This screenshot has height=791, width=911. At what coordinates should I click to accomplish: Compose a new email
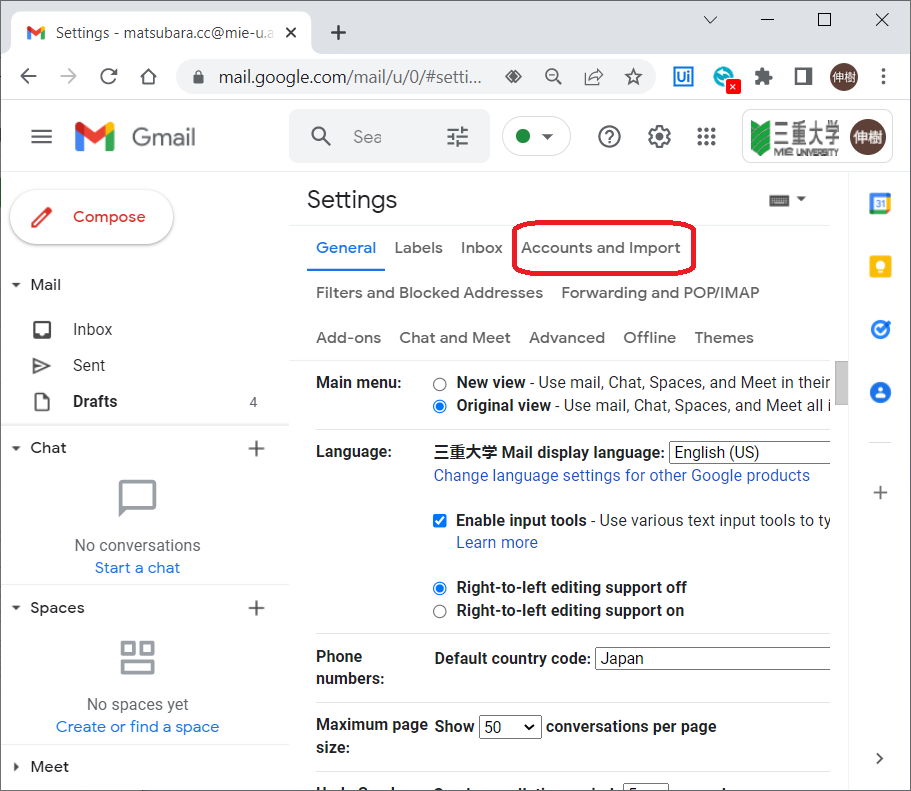[x=91, y=217]
